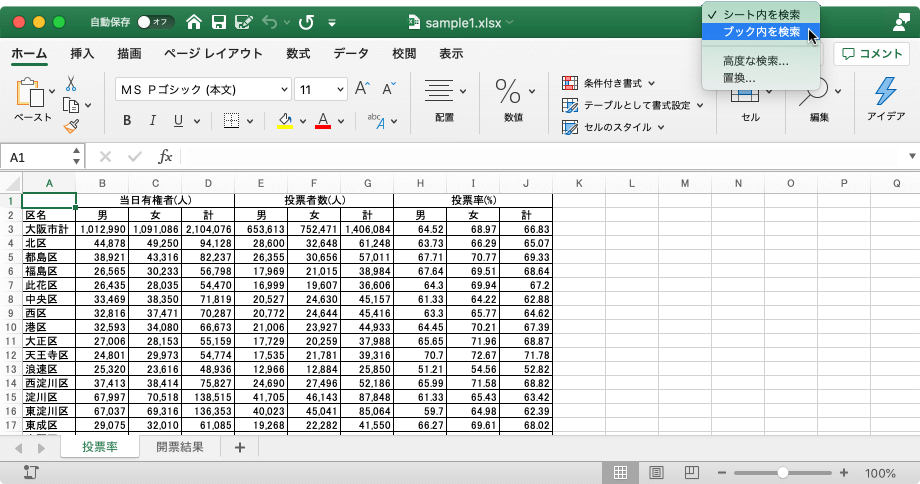This screenshot has width=920, height=484.
Task: Click the Comments コメント button
Action: [x=872, y=53]
